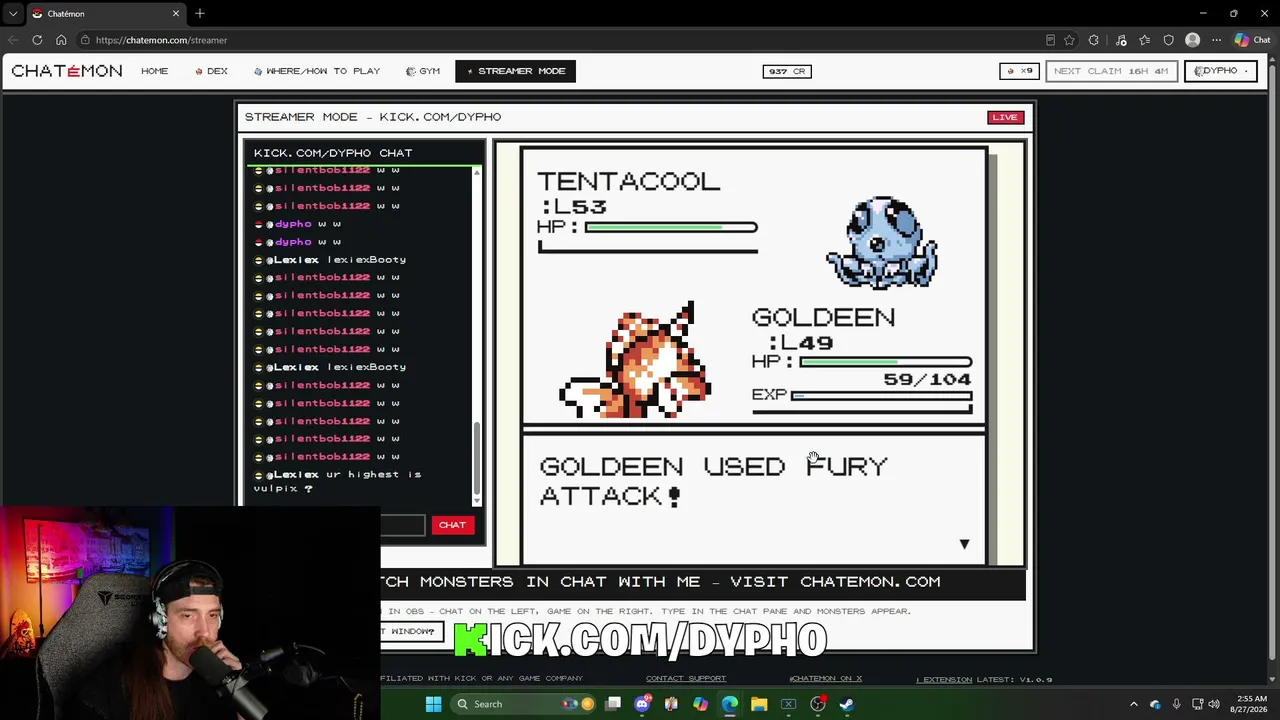This screenshot has height=720, width=1280.
Task: Show hidden system tray icons
Action: (x=1133, y=704)
